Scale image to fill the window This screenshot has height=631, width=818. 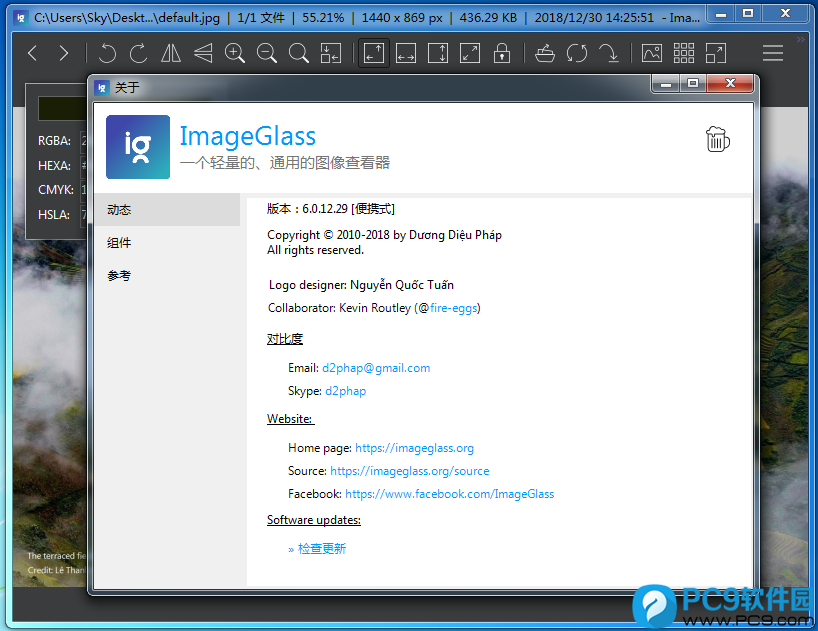click(x=470, y=53)
